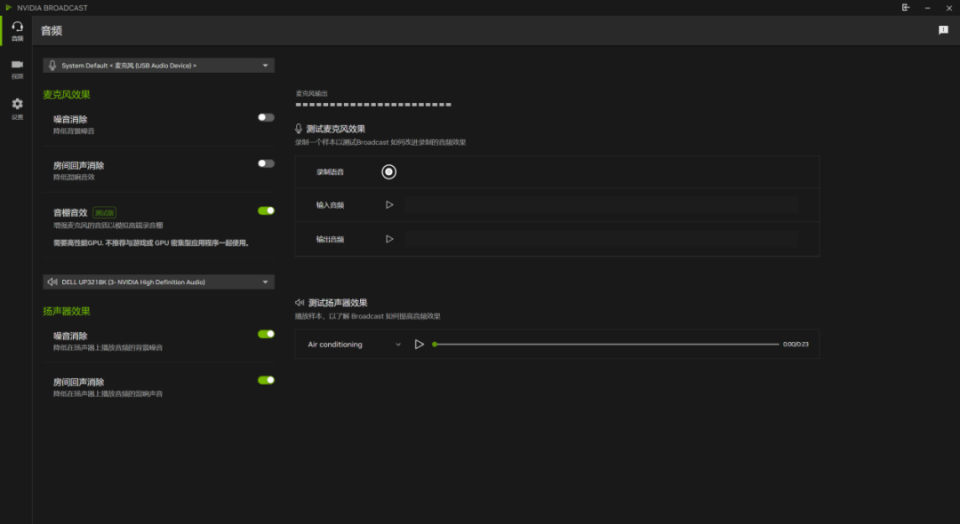The width and height of the screenshot is (960, 524).
Task: Click the 测试版 badge next to 音棚音效
Action: pos(104,212)
